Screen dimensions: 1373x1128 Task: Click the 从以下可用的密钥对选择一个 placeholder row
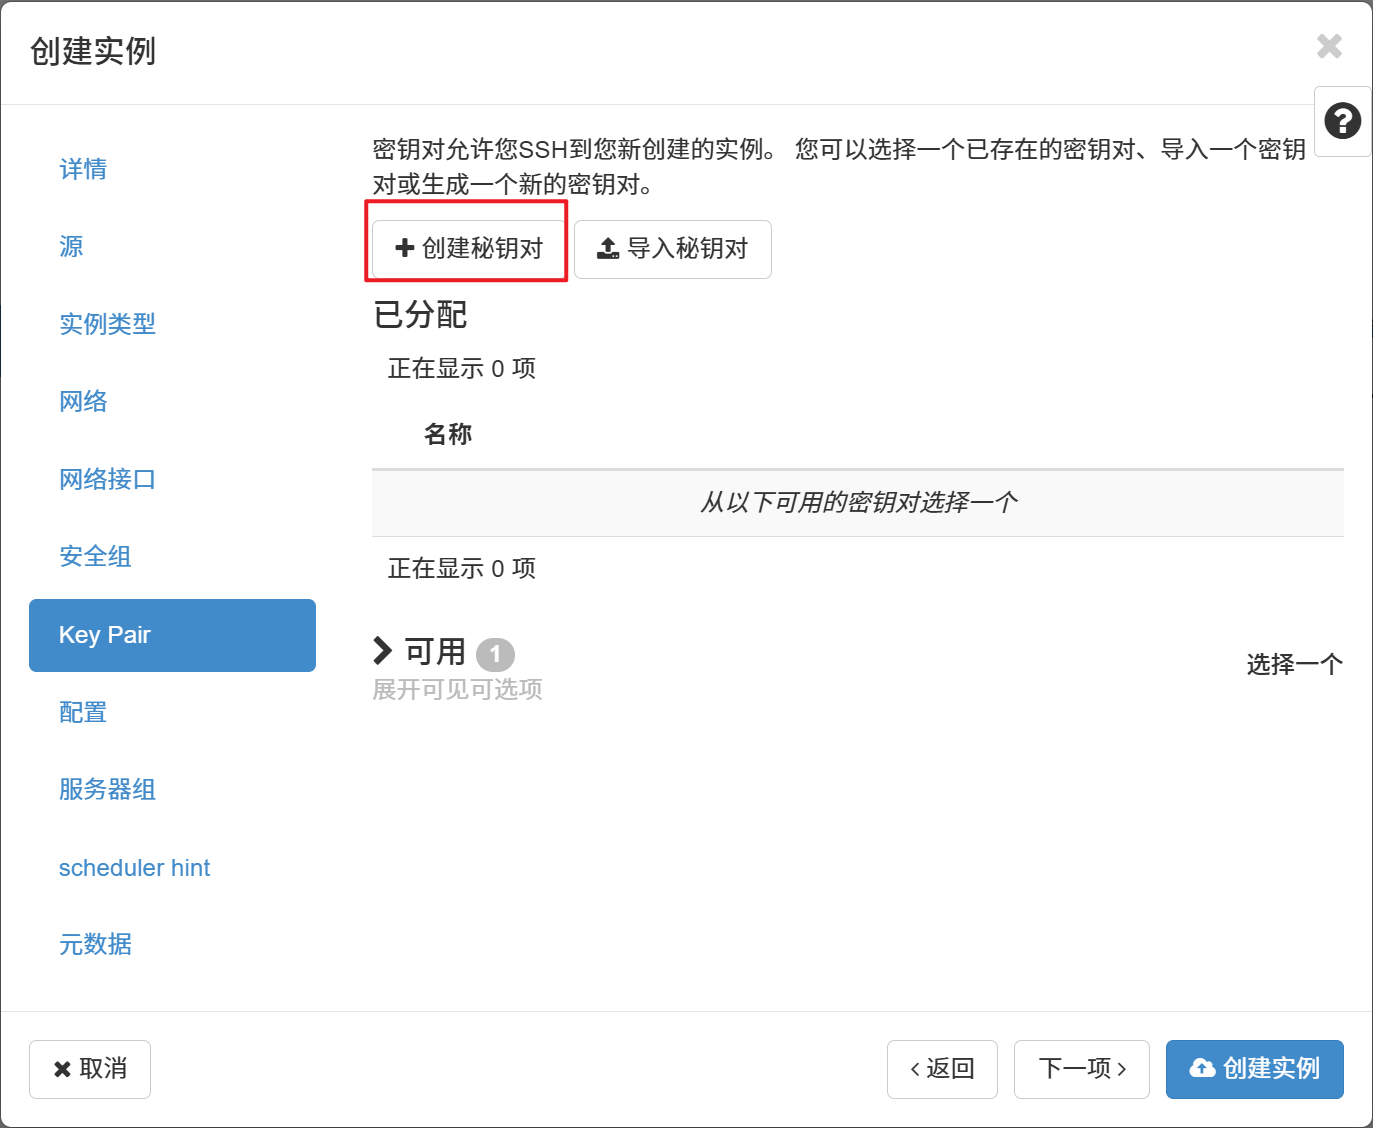[858, 502]
